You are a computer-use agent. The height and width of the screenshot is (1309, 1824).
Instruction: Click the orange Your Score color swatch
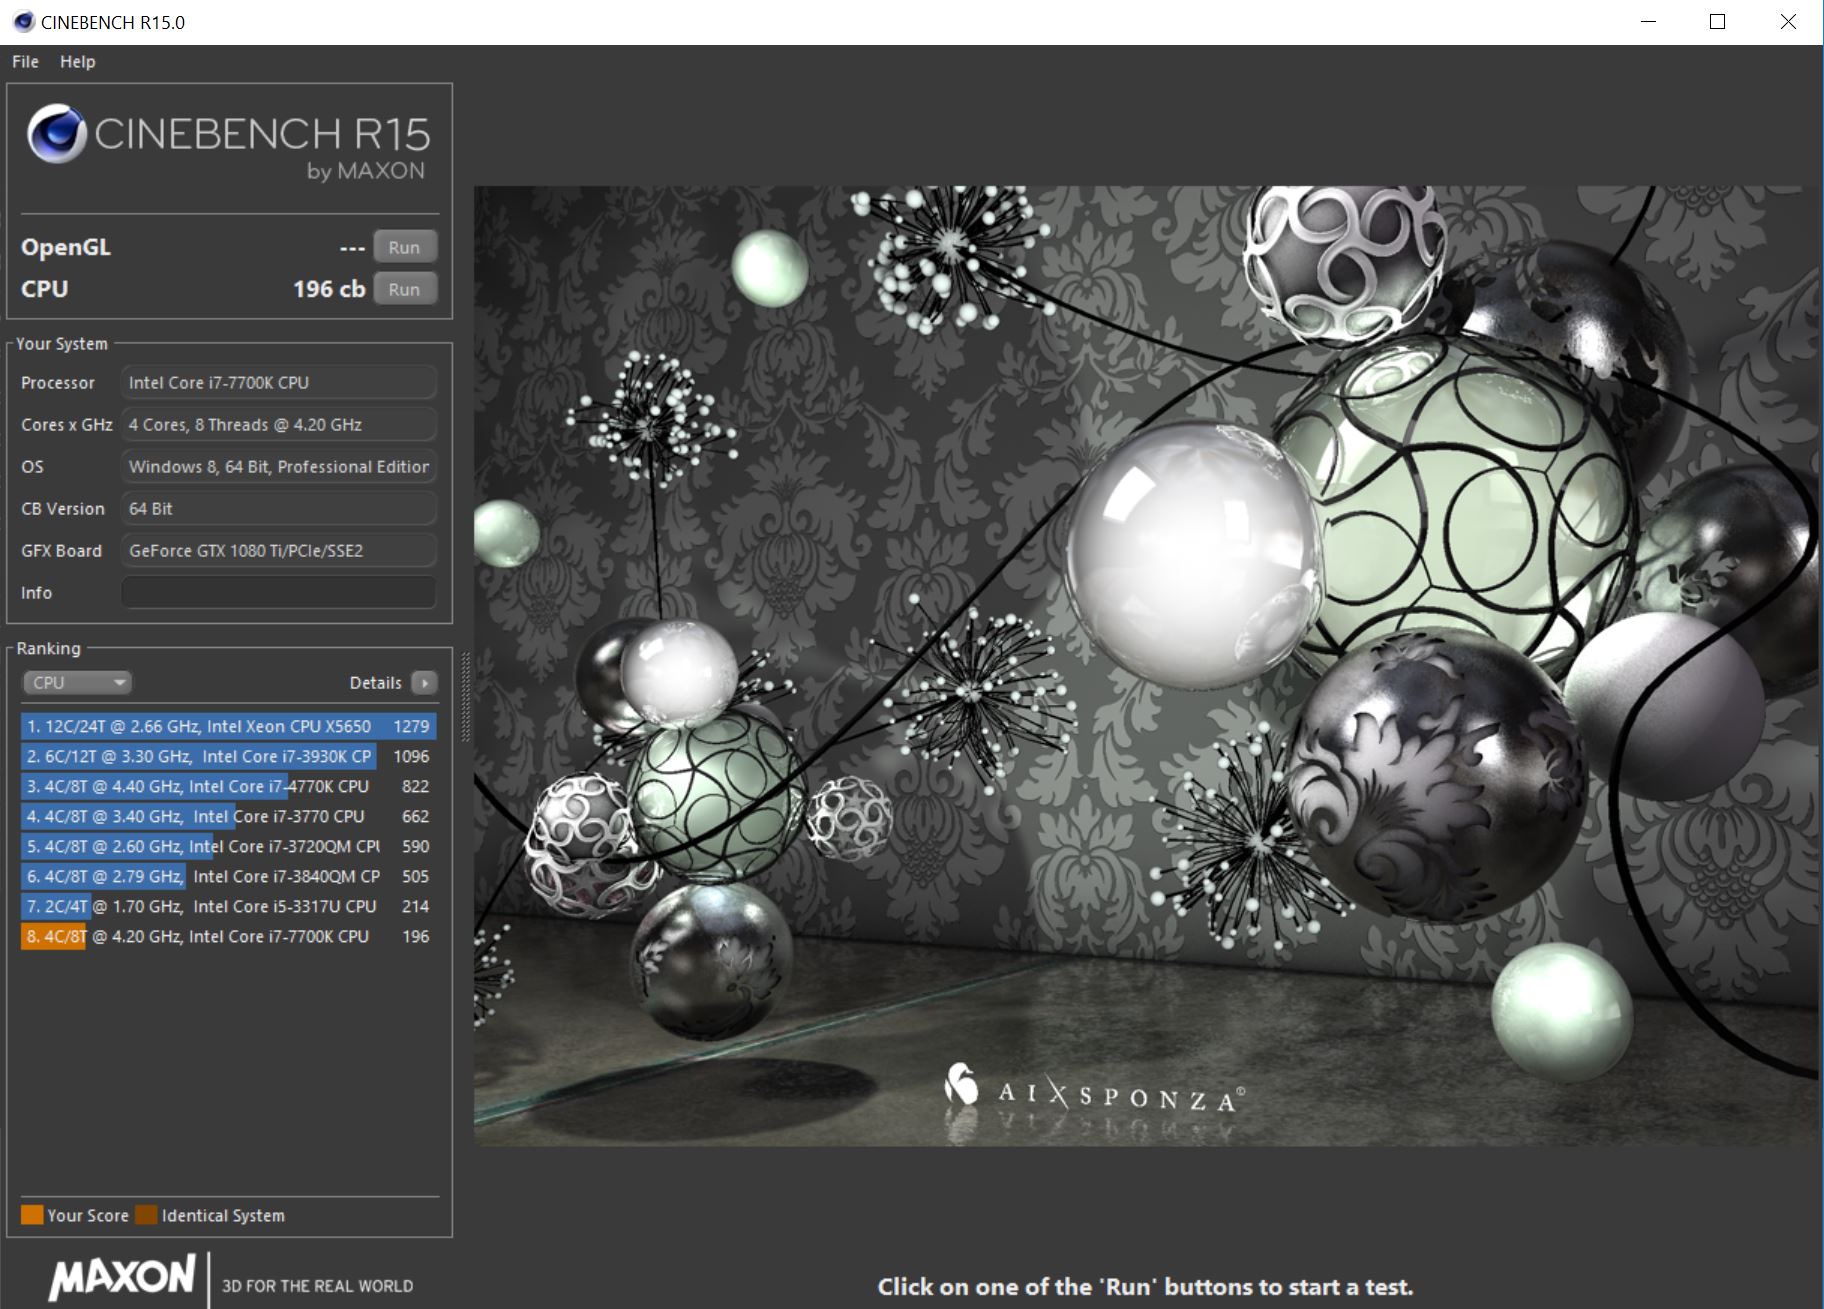(32, 1215)
